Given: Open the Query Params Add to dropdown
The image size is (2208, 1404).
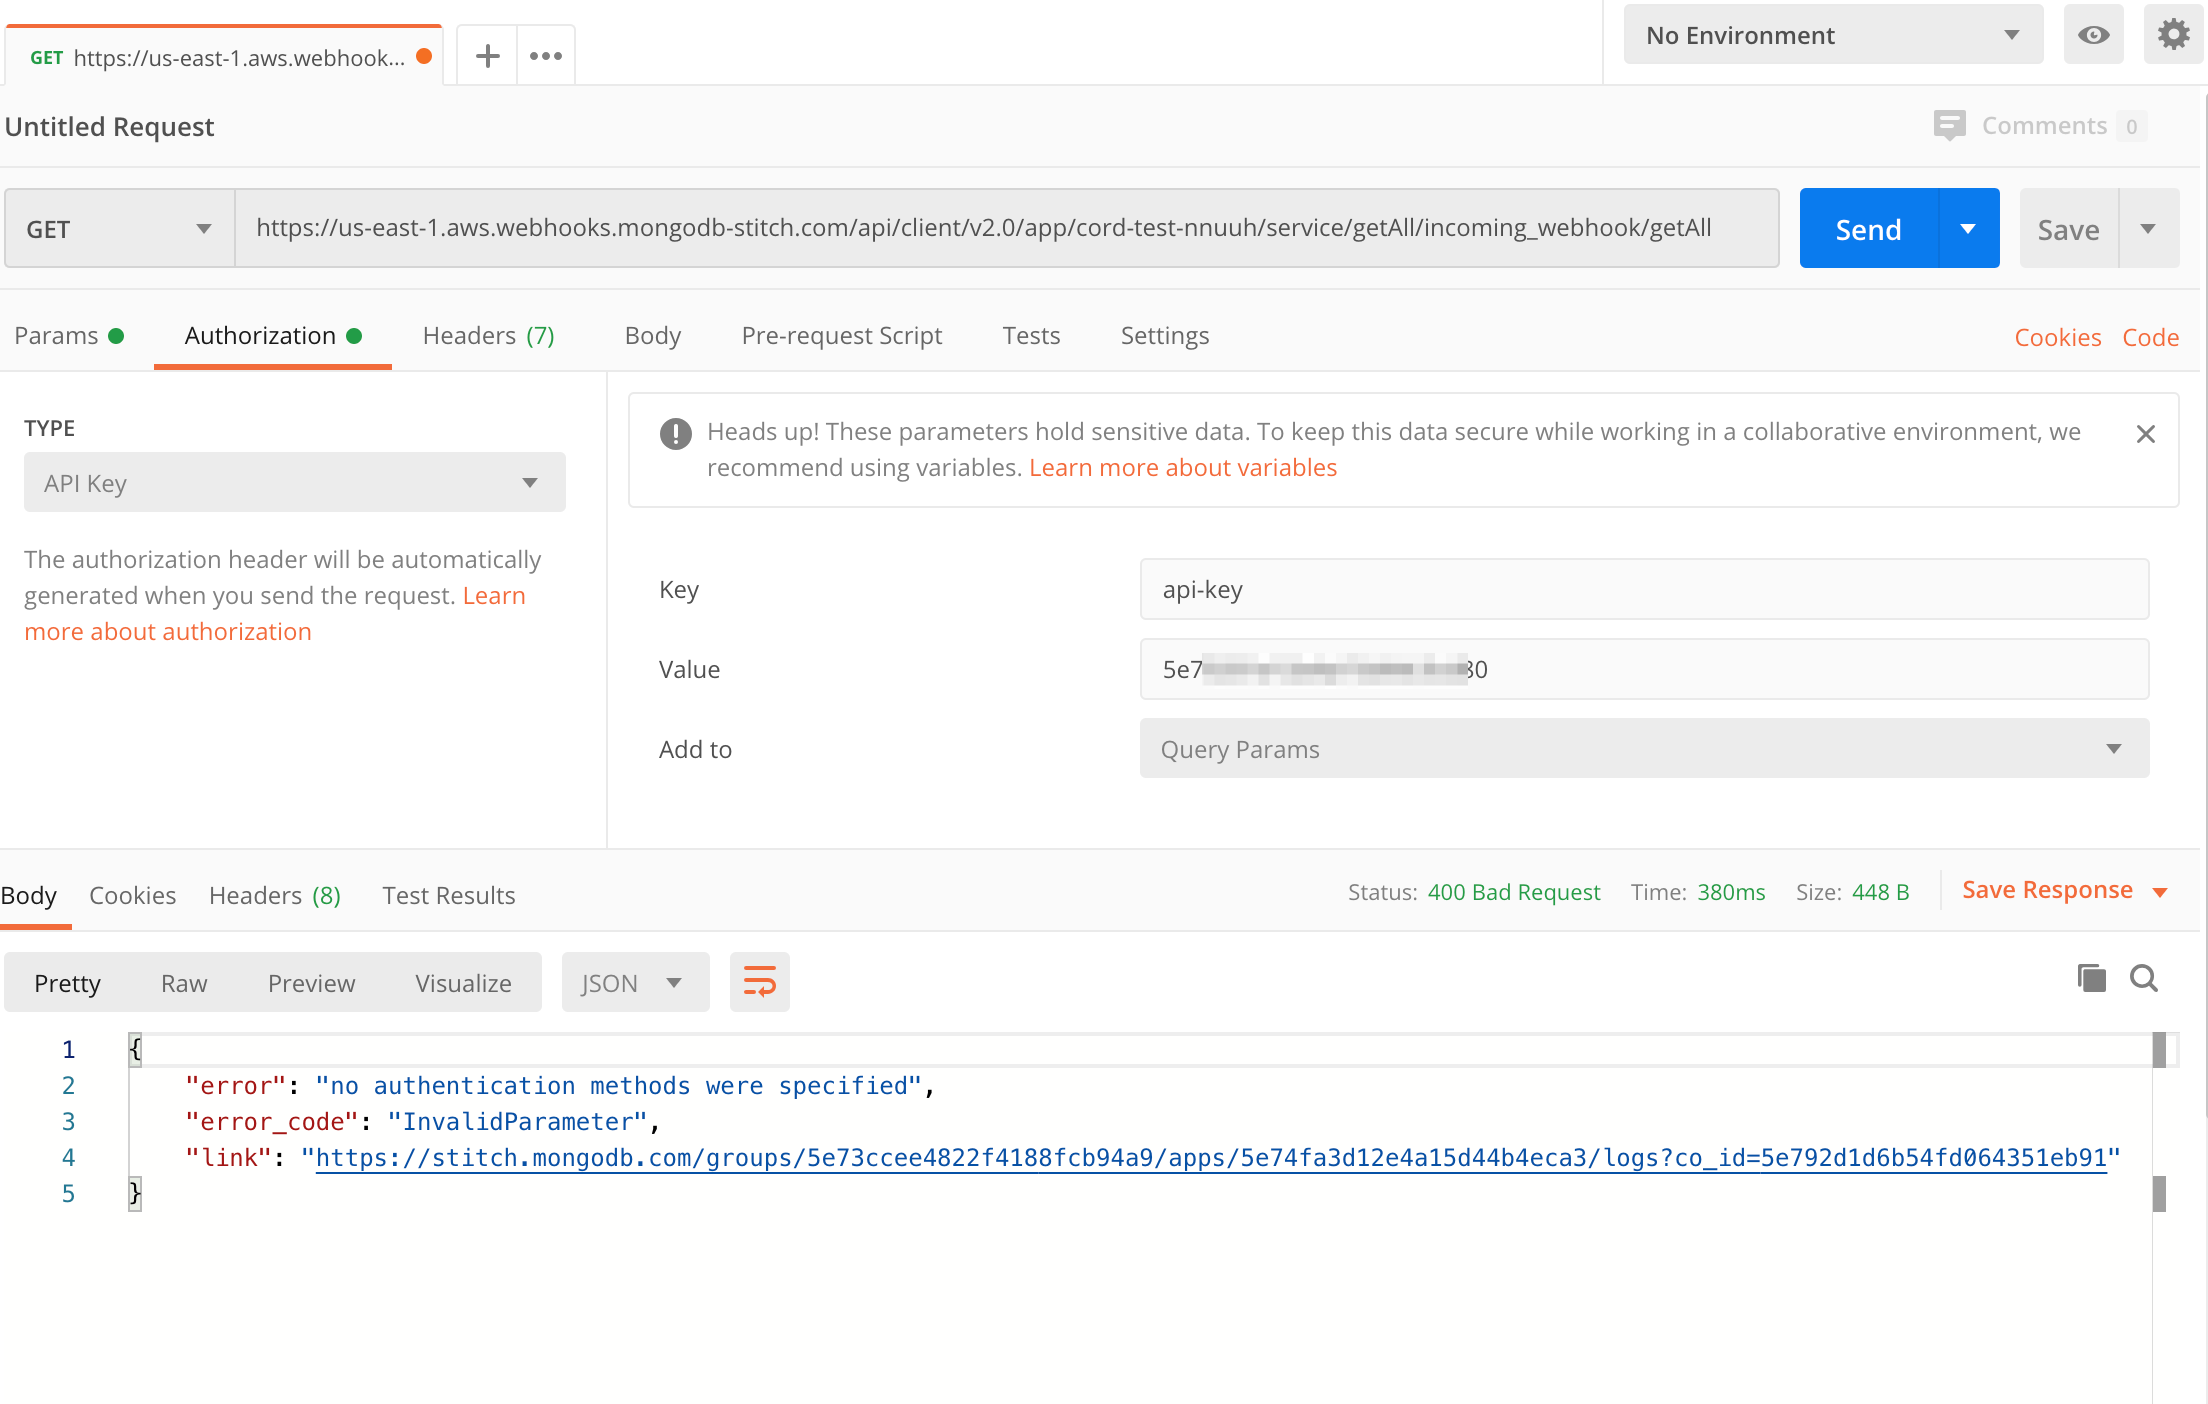Looking at the screenshot, I should pos(1643,749).
